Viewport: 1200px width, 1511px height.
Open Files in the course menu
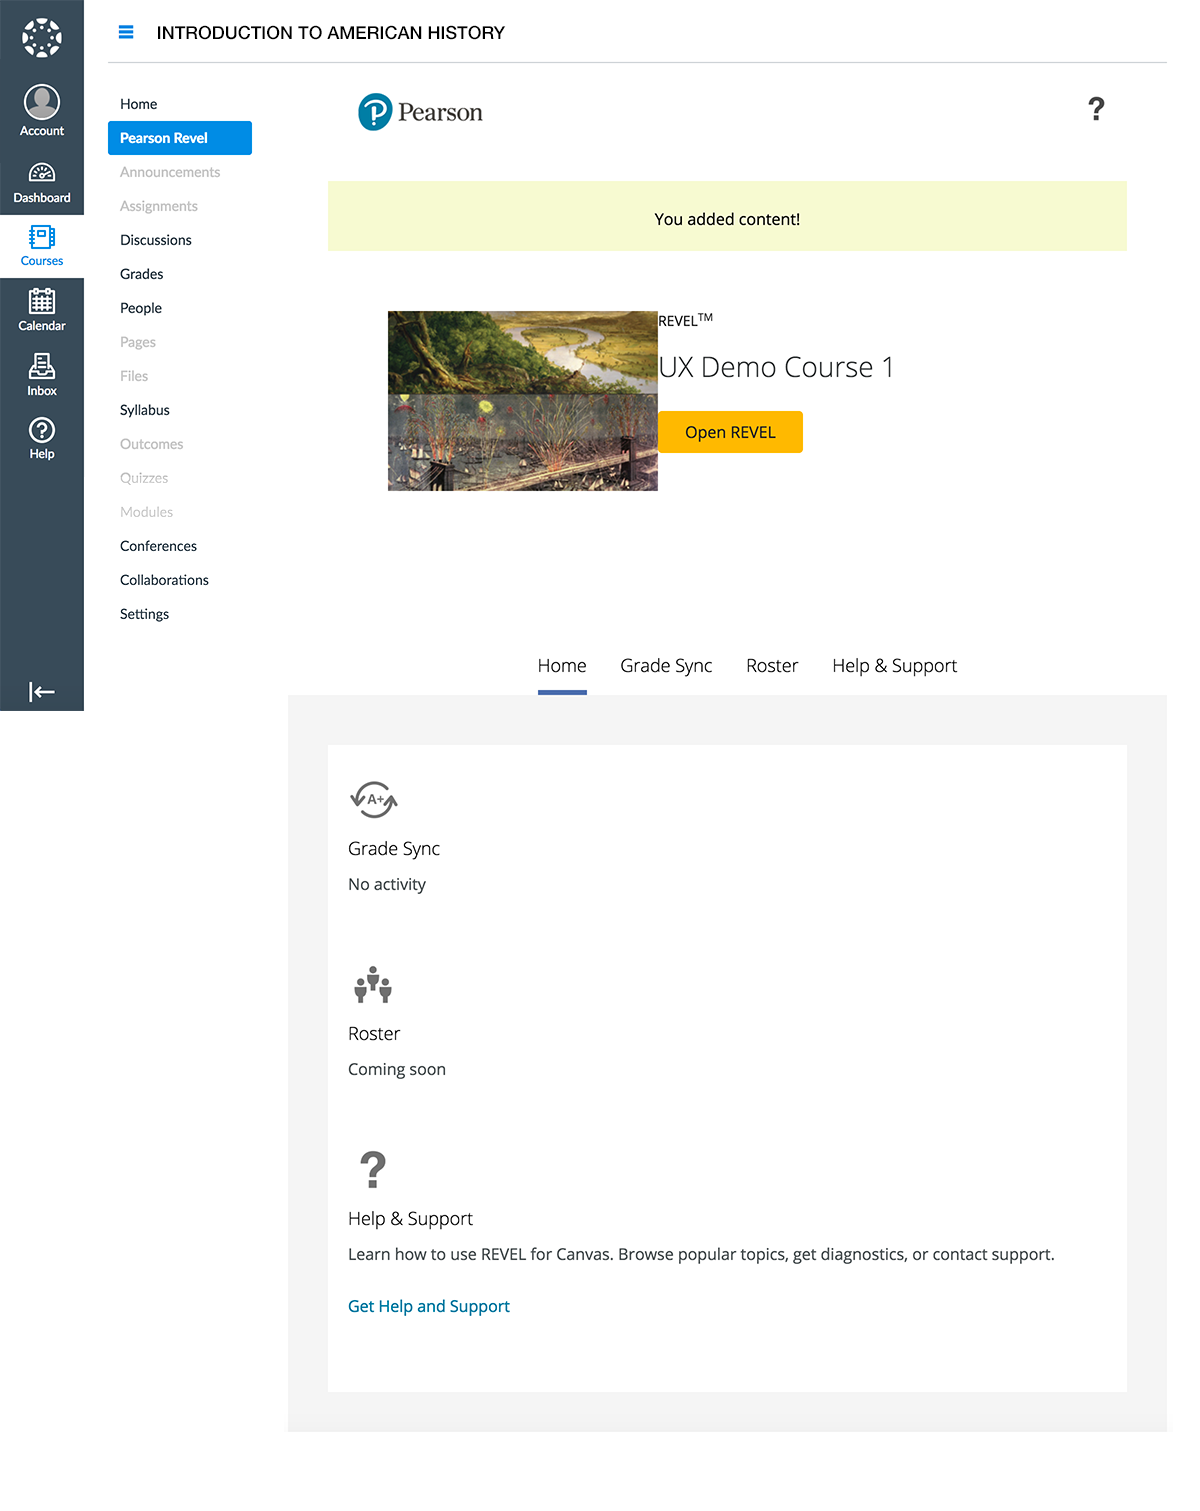(x=134, y=376)
